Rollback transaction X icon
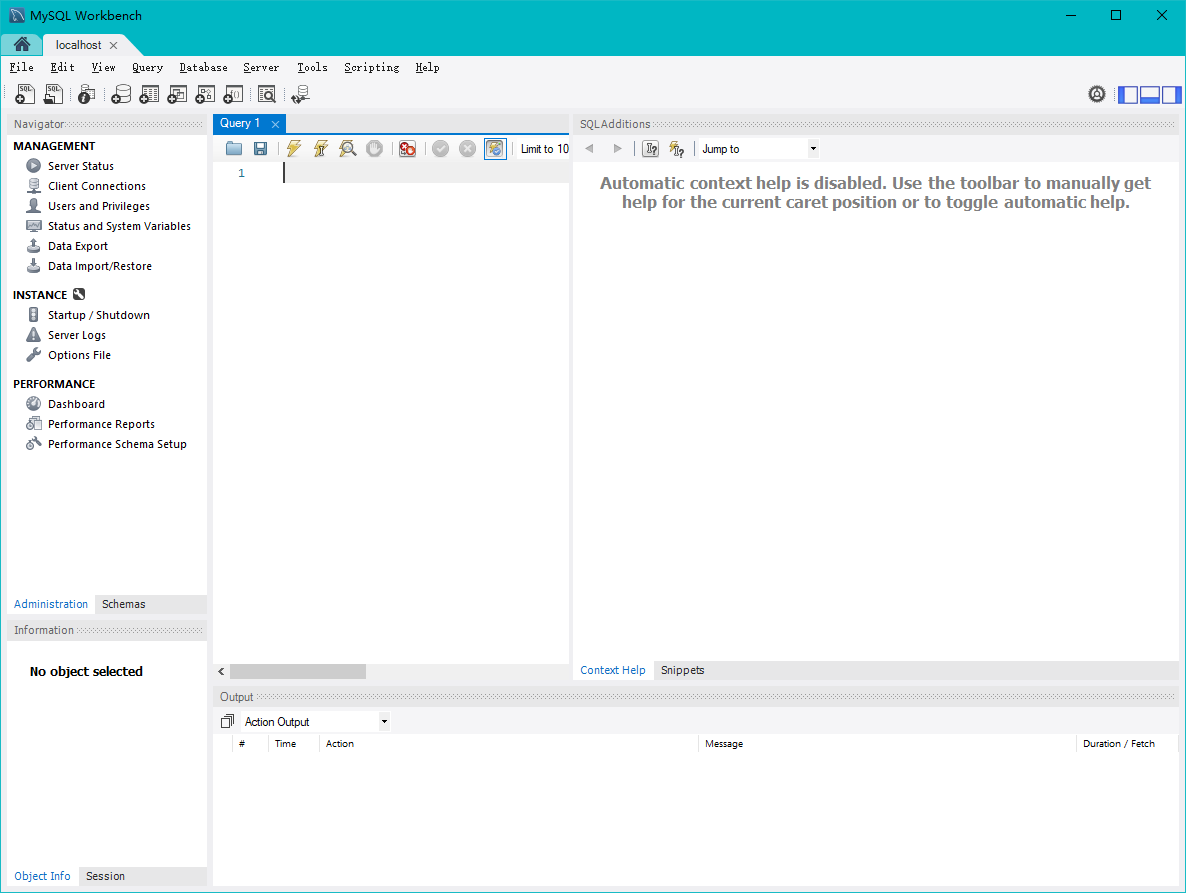 (467, 149)
